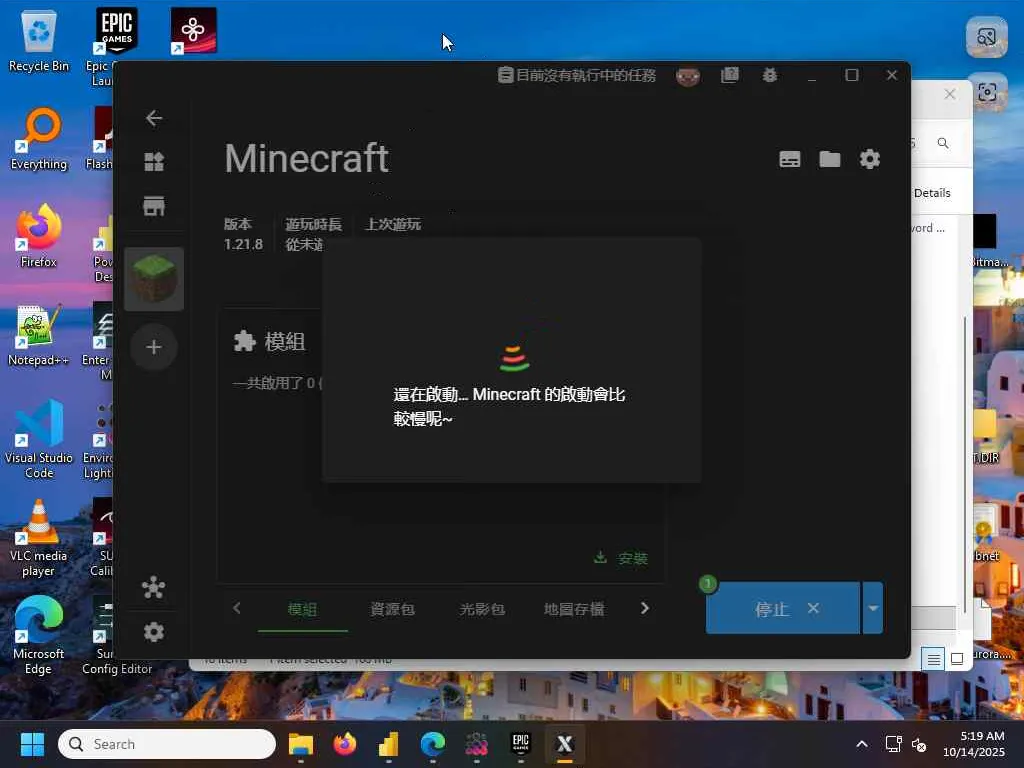1024x768 pixels.
Task: Select the X launcher taskbar icon
Action: (564, 744)
